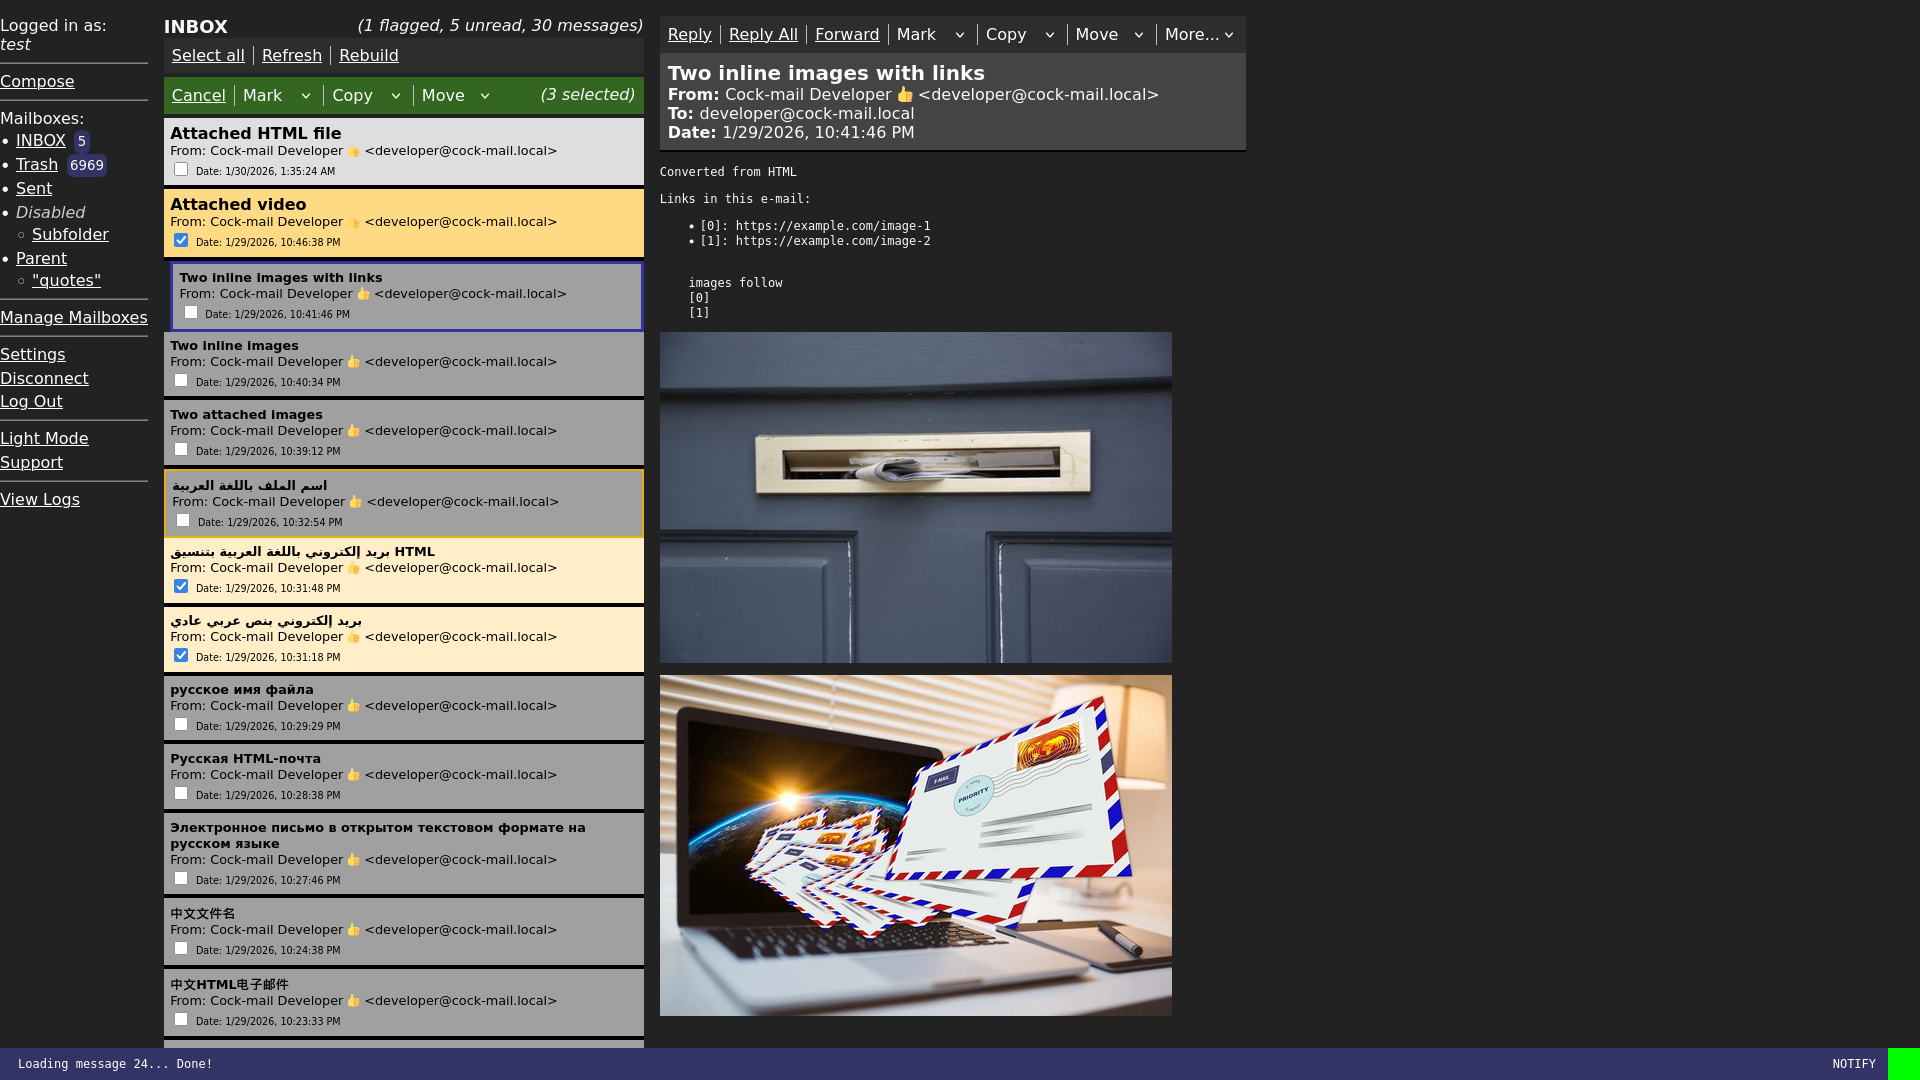Select all messages in the inbox

[x=208, y=55]
